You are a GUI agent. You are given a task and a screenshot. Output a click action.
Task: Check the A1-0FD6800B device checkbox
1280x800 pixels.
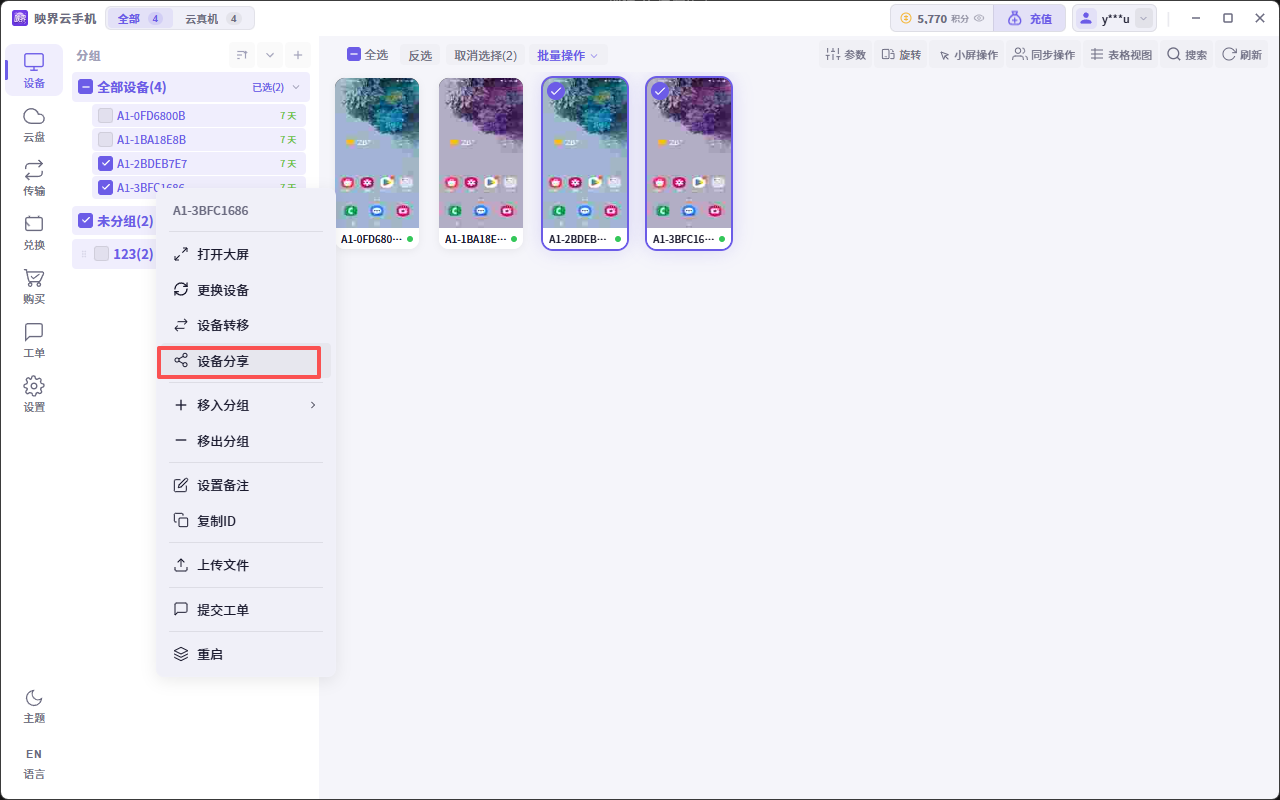pyautogui.click(x=105, y=116)
